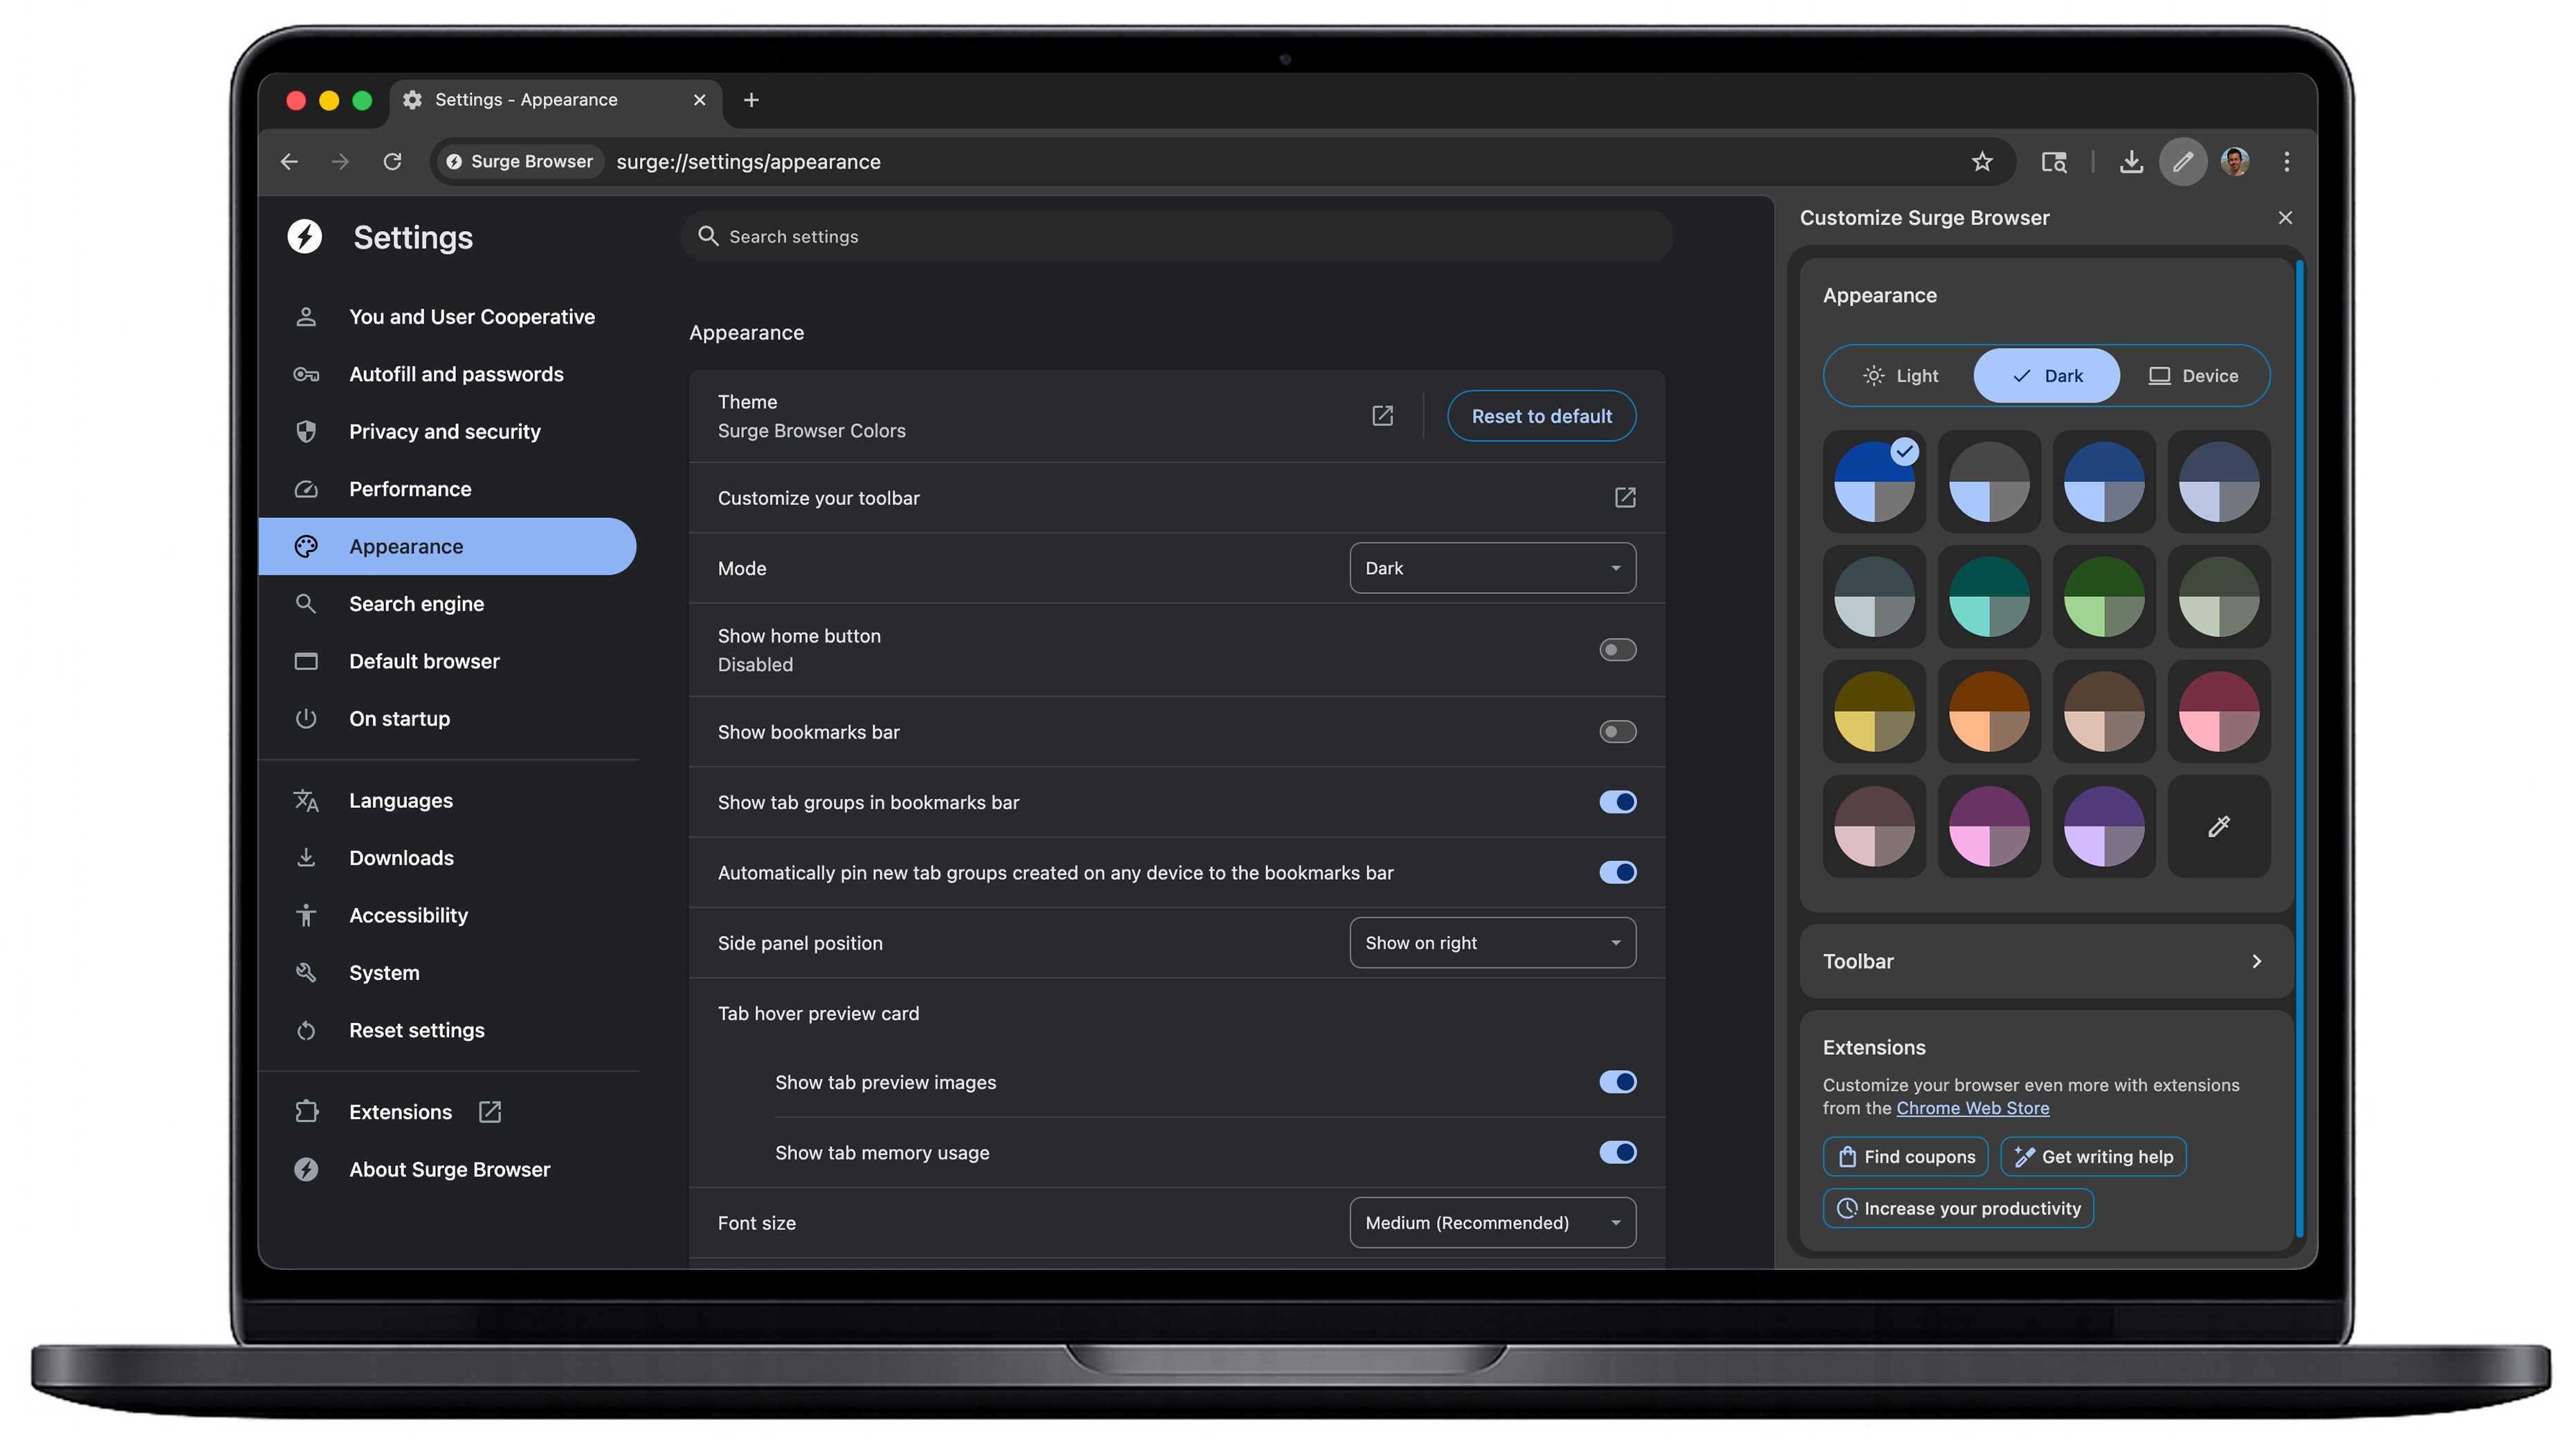Screen dimensions: 2576x1438
Task: Close the Settings - Appearance tab
Action: pos(699,99)
